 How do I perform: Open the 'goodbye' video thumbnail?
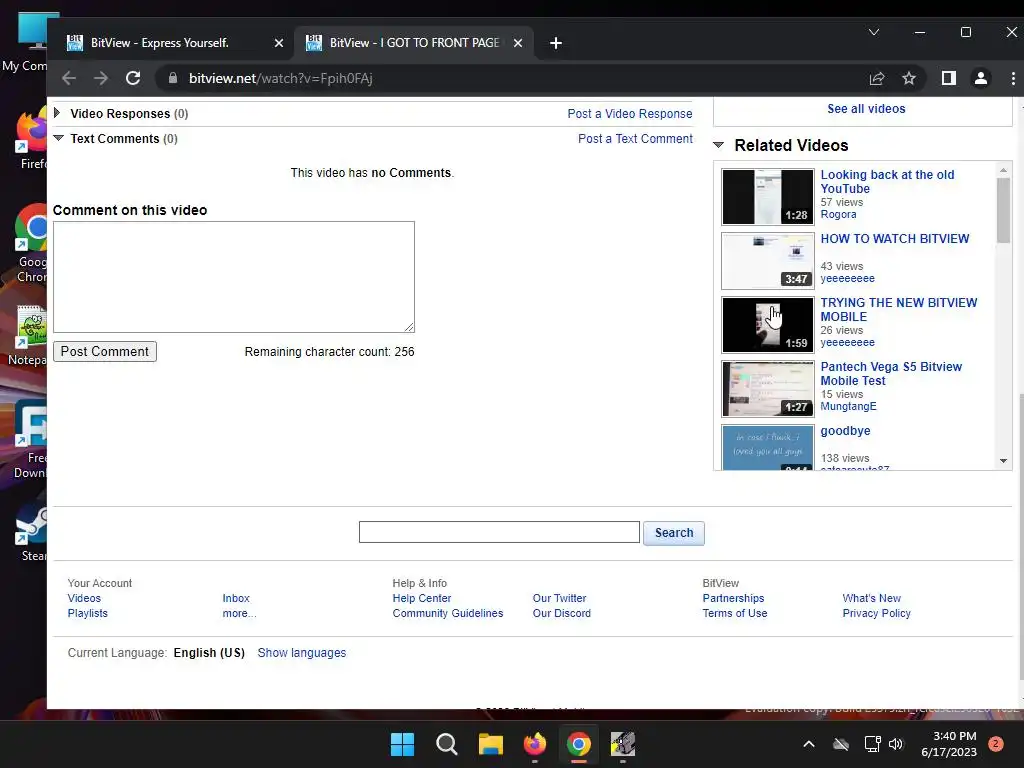pyautogui.click(x=768, y=447)
